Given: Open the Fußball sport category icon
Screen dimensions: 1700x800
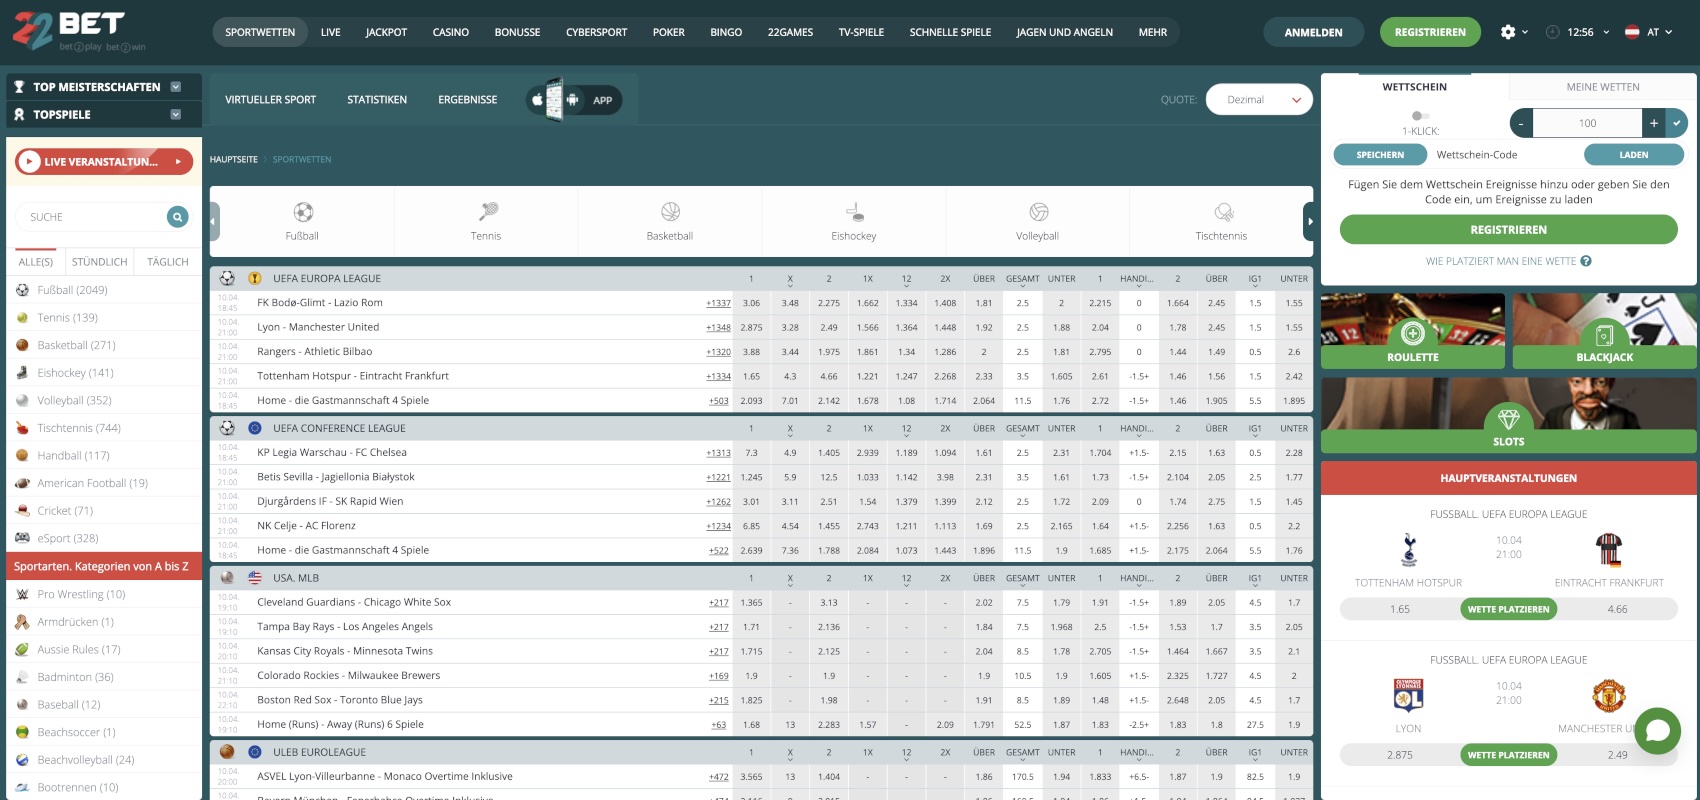Looking at the screenshot, I should (303, 212).
